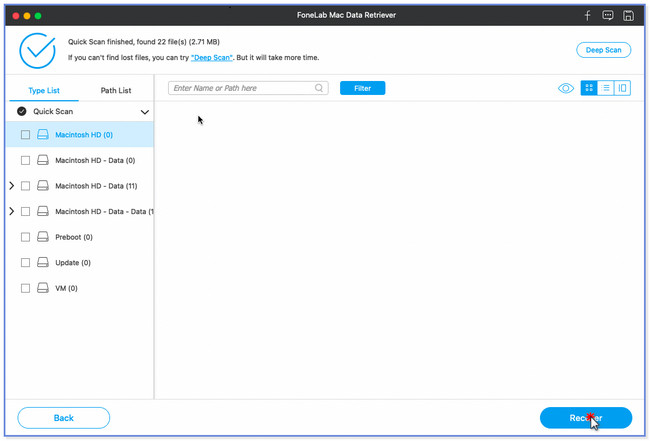The image size is (650, 441).
Task: Select the Update (0) label
Action: [73, 262]
